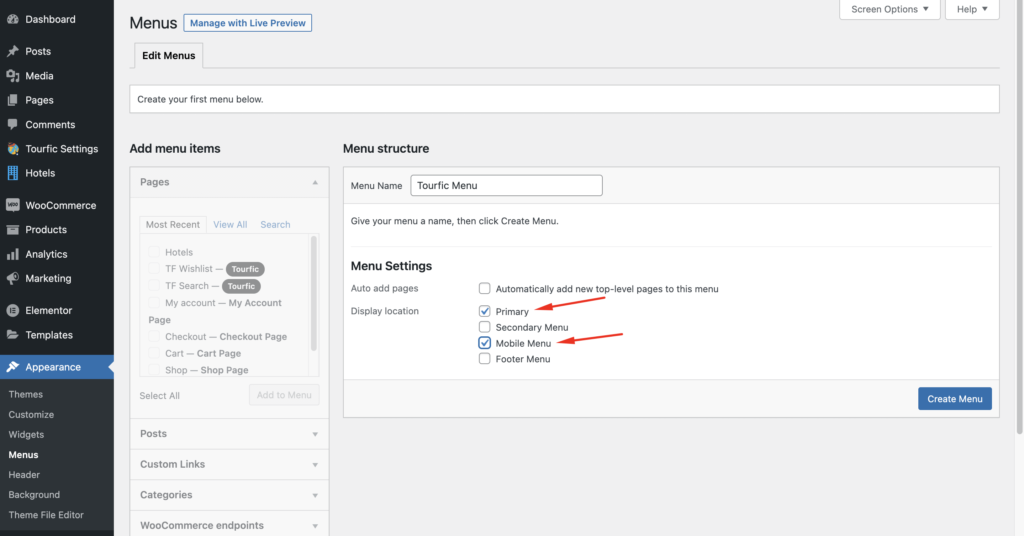The width and height of the screenshot is (1024, 536).
Task: Click the Elementor logo icon
Action: 12,311
